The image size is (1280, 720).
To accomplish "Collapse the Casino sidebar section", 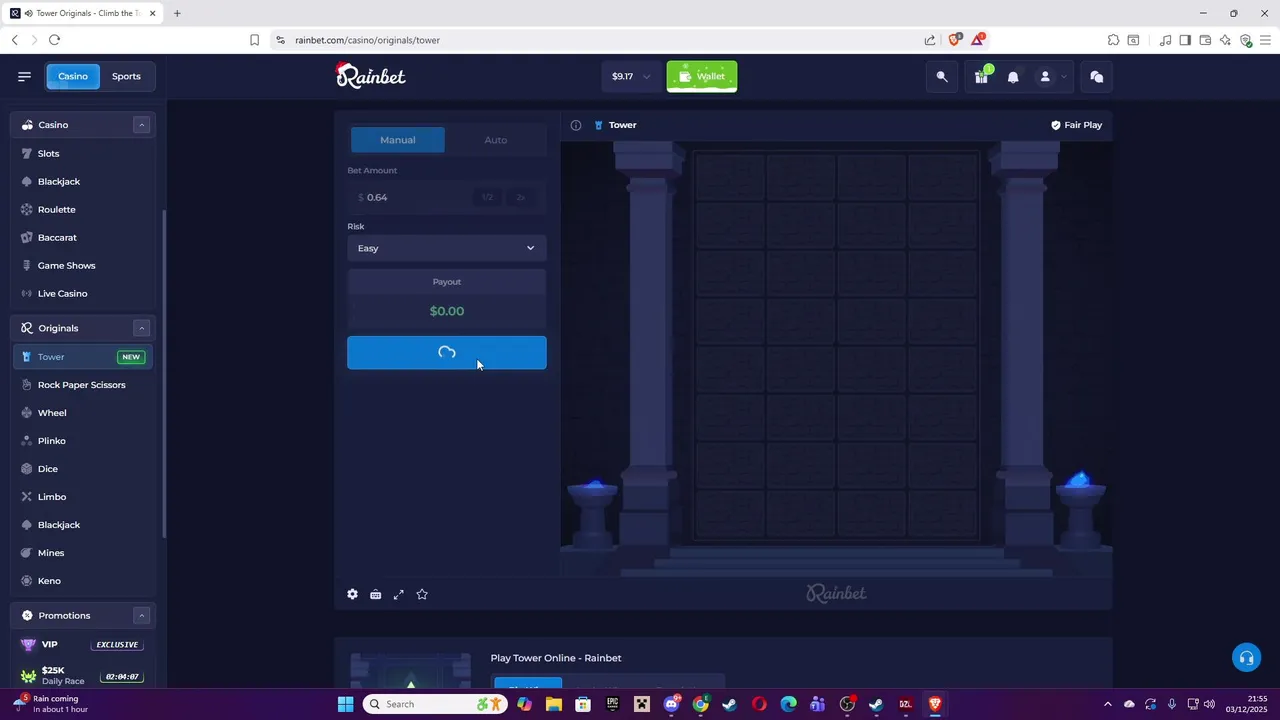I will pyautogui.click(x=142, y=125).
